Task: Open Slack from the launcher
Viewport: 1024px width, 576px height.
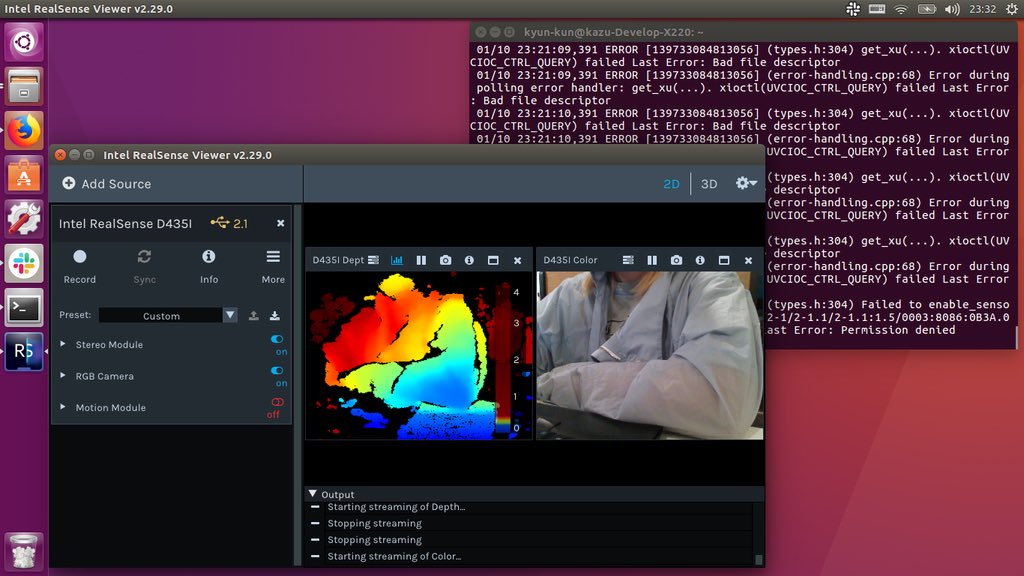Action: tap(24, 263)
